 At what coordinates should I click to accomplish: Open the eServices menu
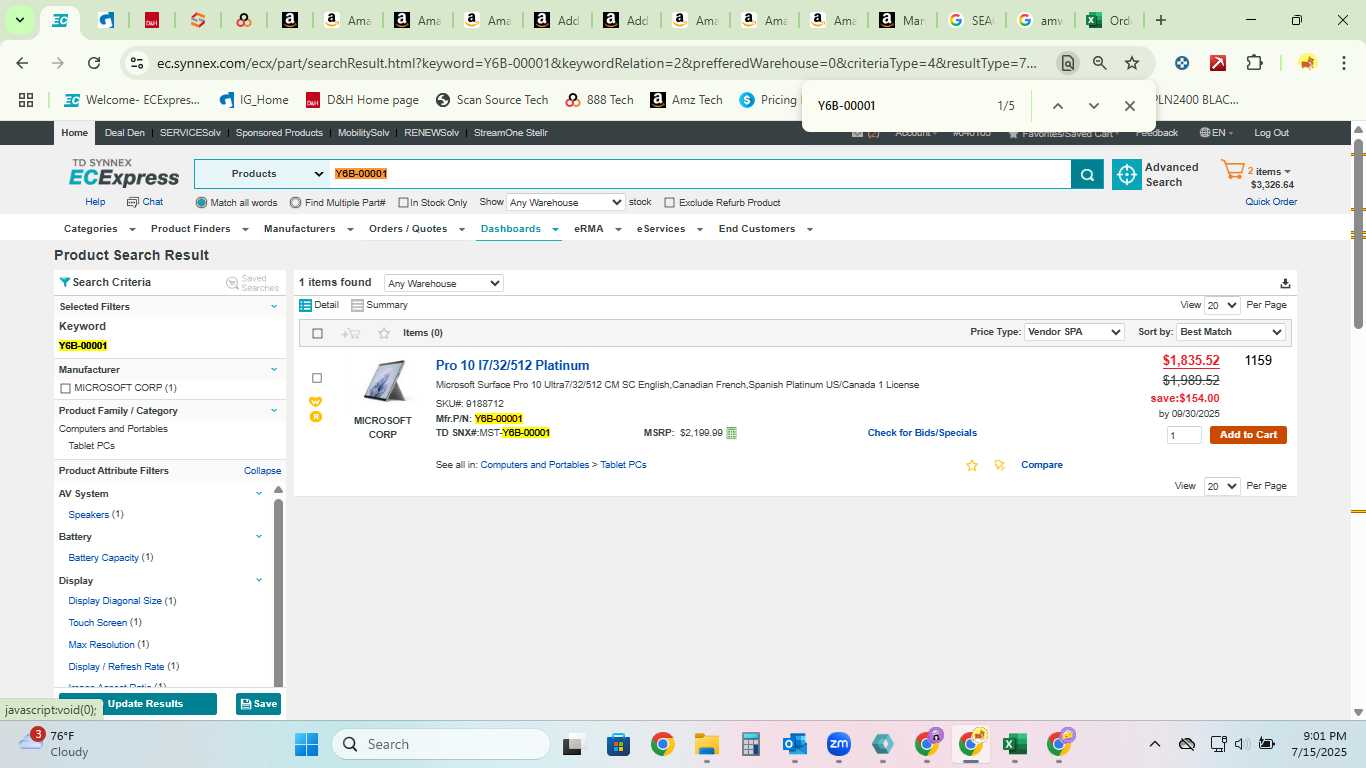coord(670,229)
